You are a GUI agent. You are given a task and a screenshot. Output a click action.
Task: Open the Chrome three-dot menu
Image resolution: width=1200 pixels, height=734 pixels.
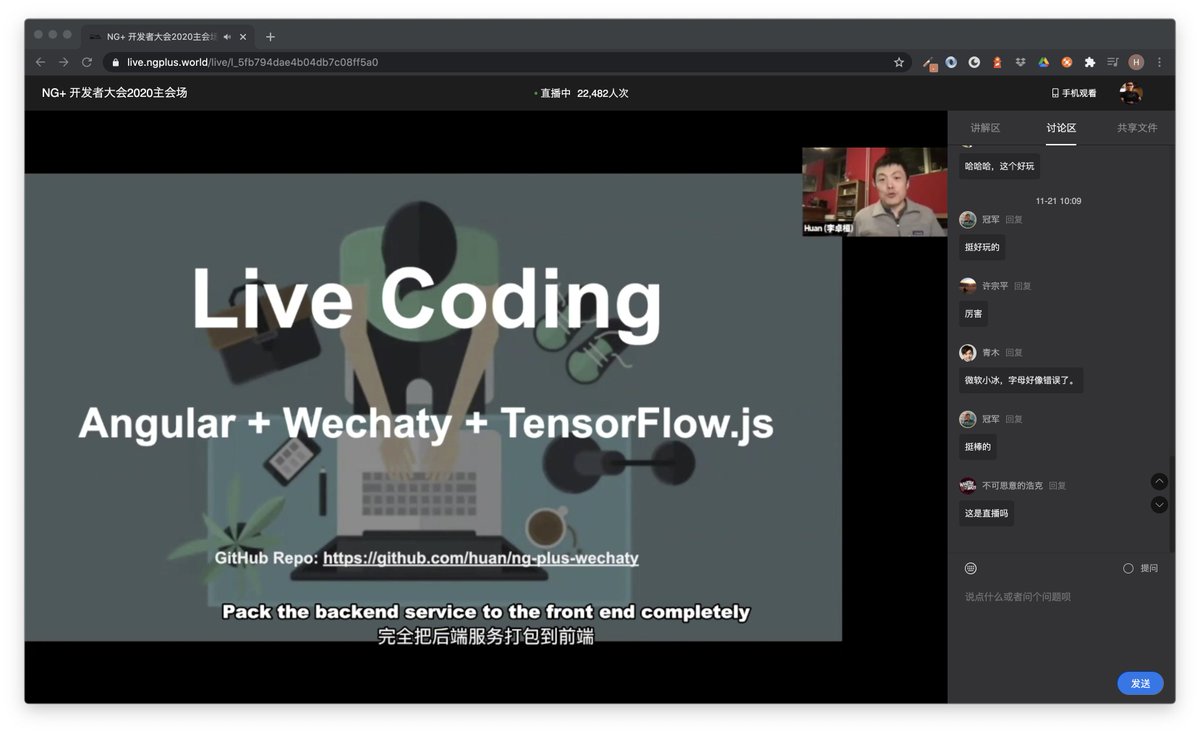tap(1159, 62)
